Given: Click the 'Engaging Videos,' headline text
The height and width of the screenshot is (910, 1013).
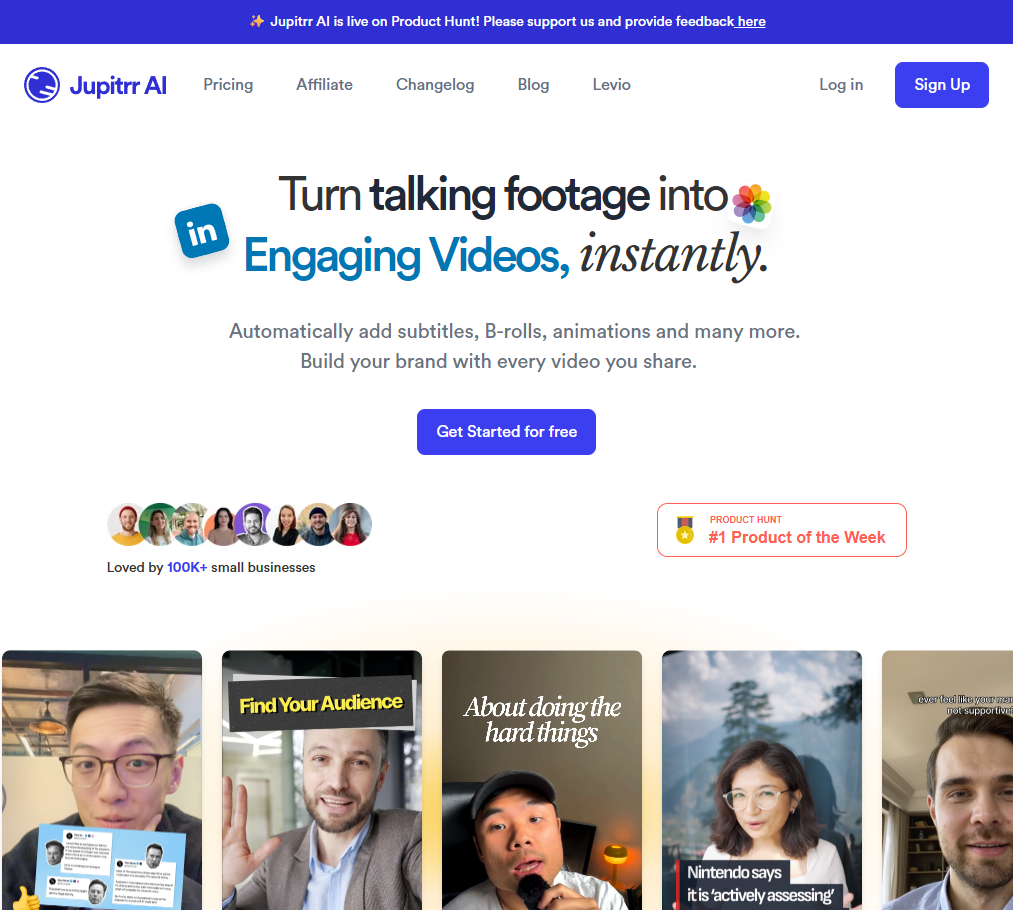Looking at the screenshot, I should [406, 256].
